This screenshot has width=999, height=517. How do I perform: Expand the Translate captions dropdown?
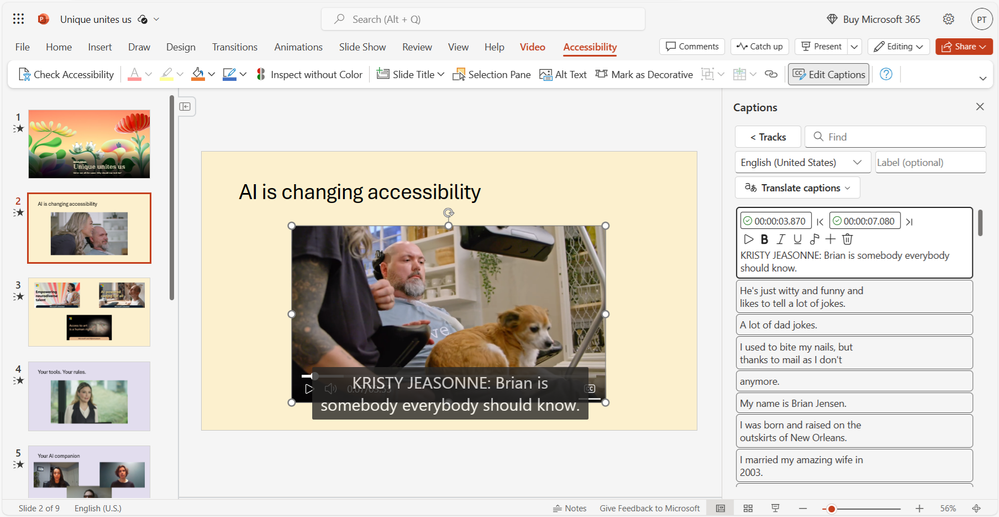(x=797, y=188)
